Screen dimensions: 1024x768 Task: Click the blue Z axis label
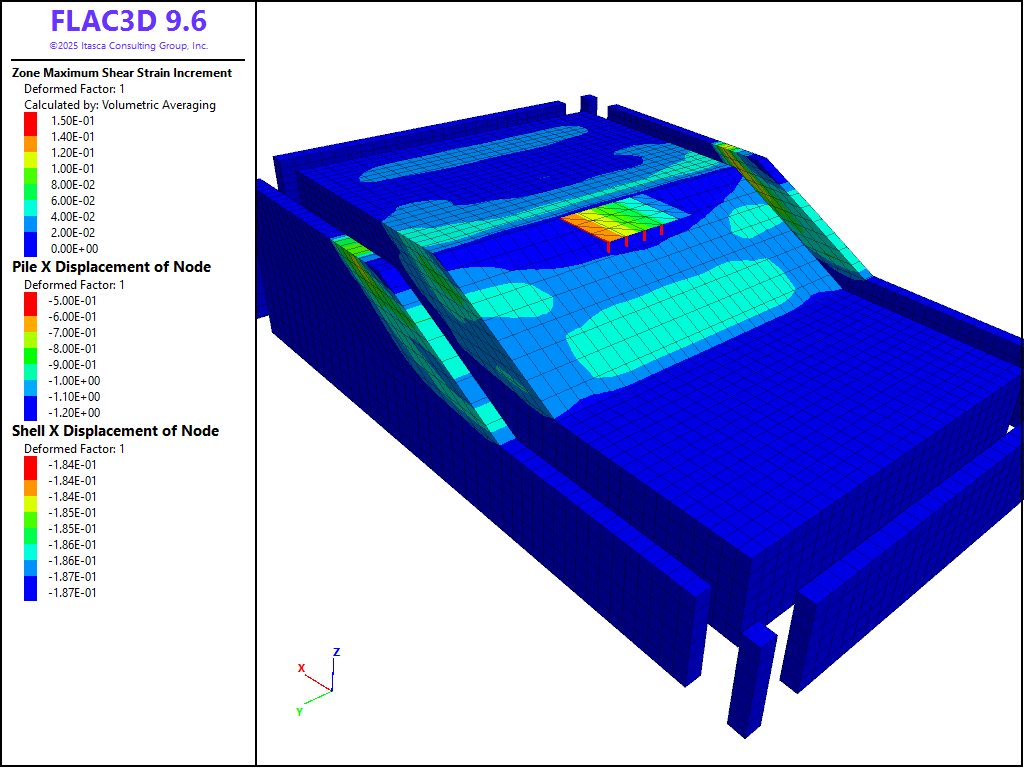click(336, 652)
